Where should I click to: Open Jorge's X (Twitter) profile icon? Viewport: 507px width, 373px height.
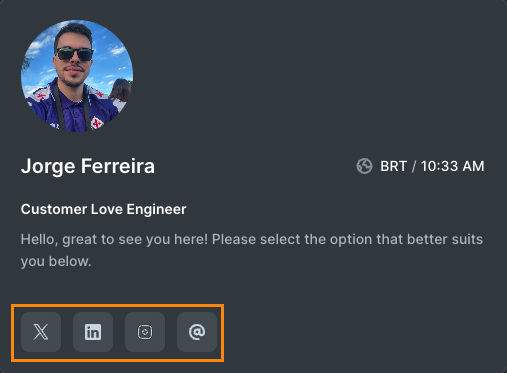click(x=41, y=332)
